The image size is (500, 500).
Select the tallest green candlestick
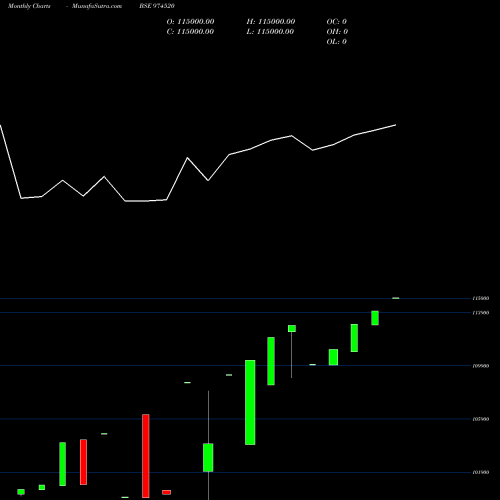[250, 402]
